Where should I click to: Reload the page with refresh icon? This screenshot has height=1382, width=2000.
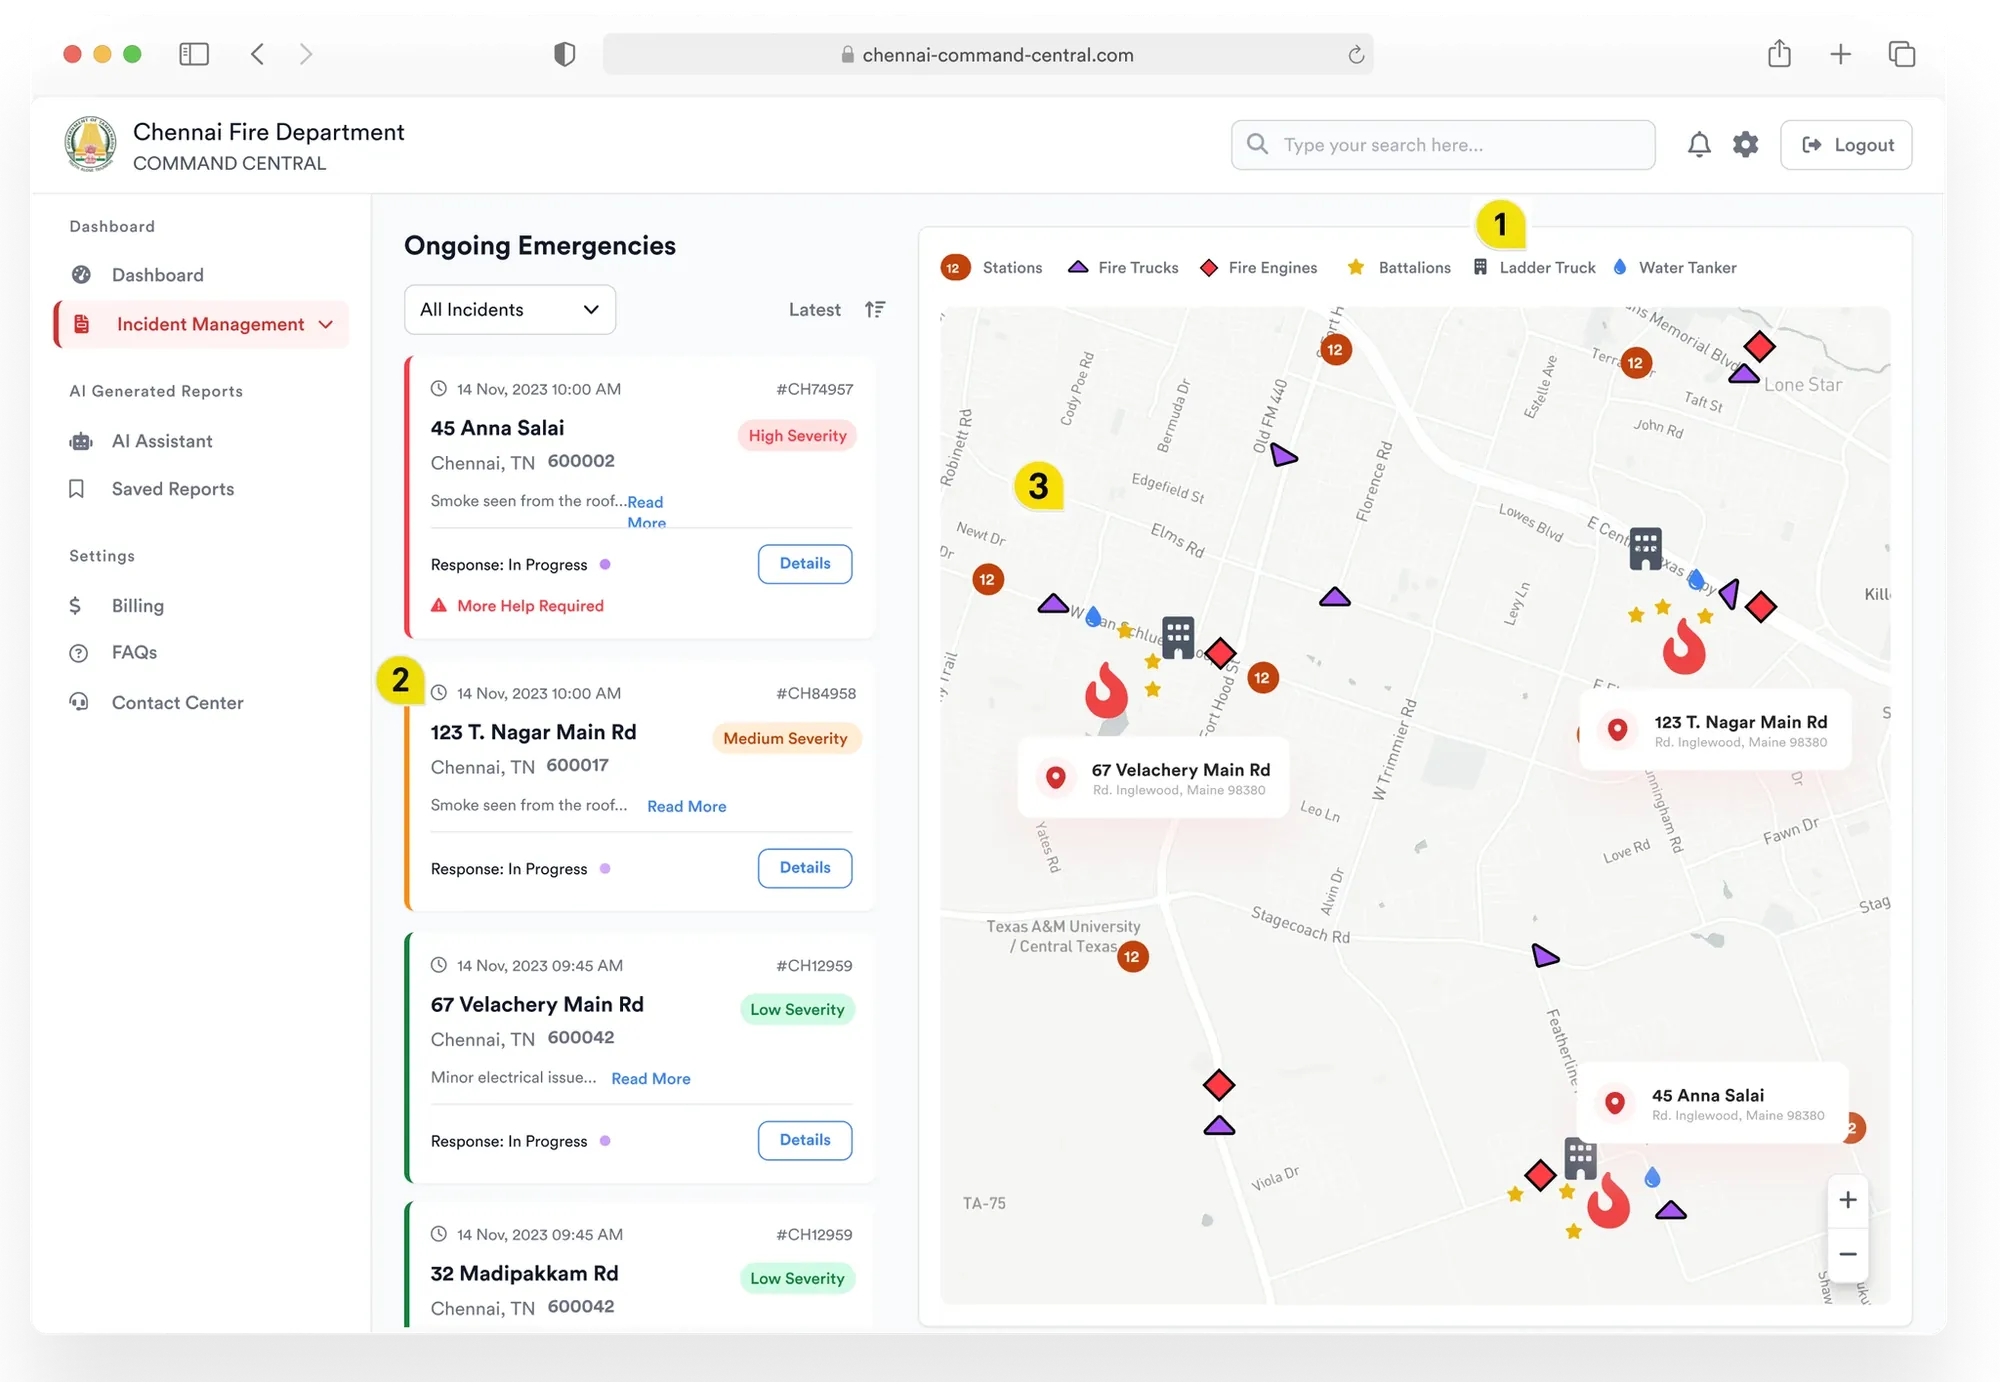click(x=1355, y=55)
